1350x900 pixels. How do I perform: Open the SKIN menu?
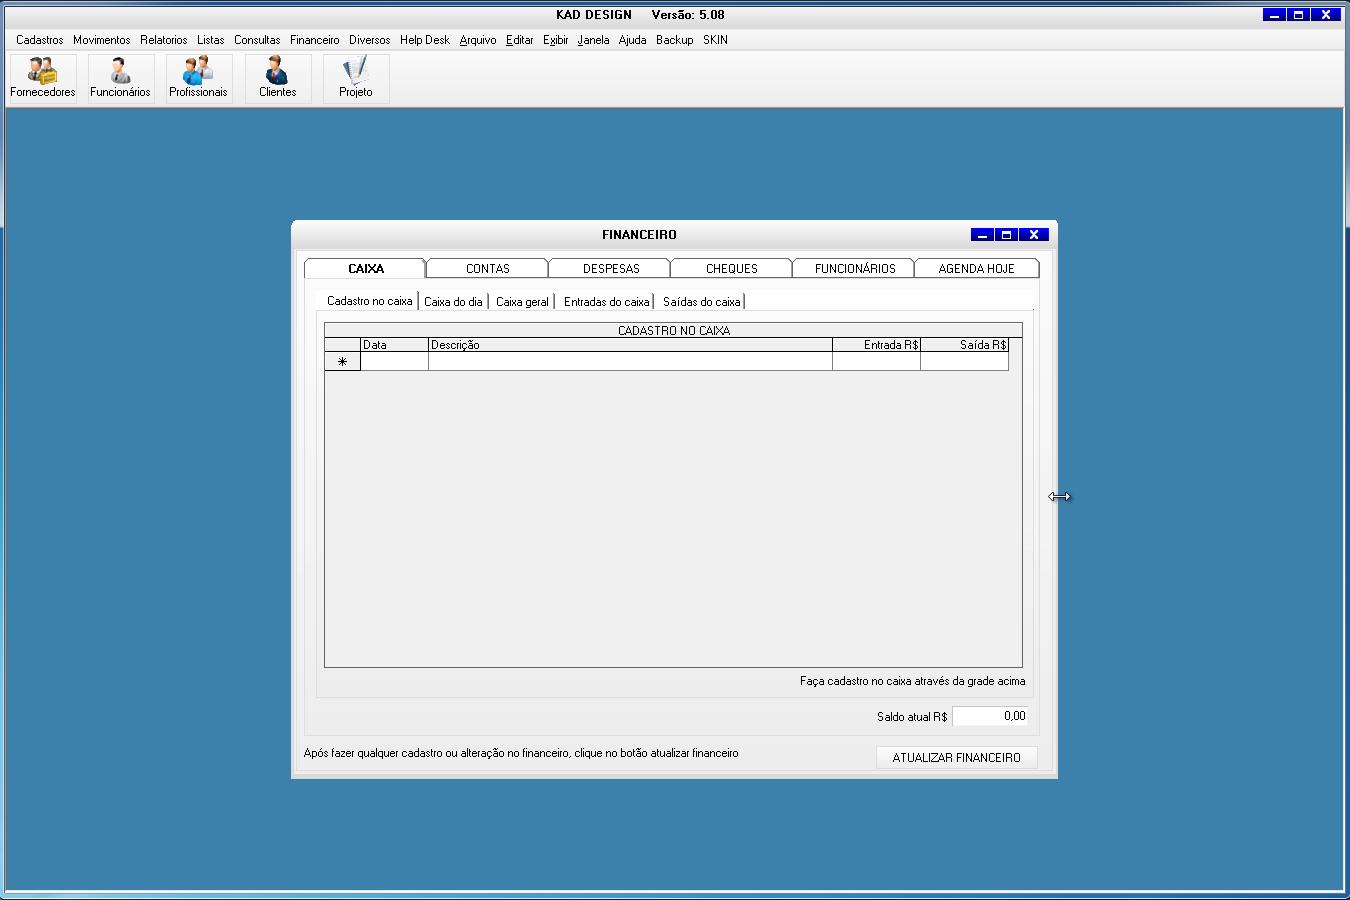(x=714, y=40)
